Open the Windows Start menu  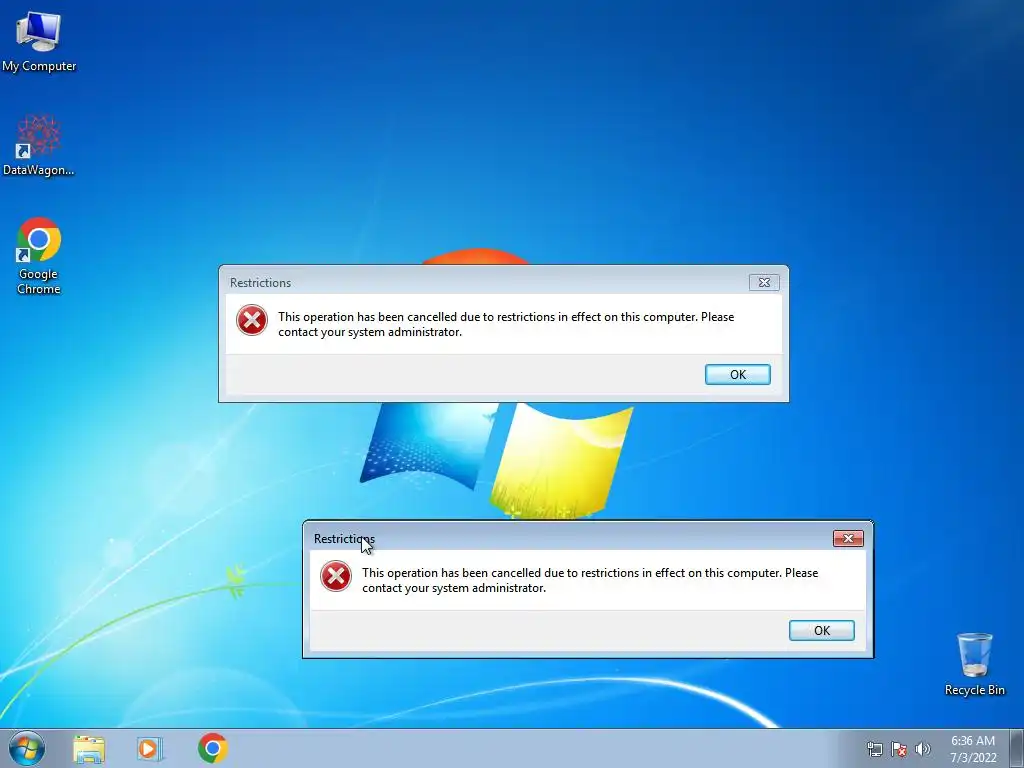point(27,748)
